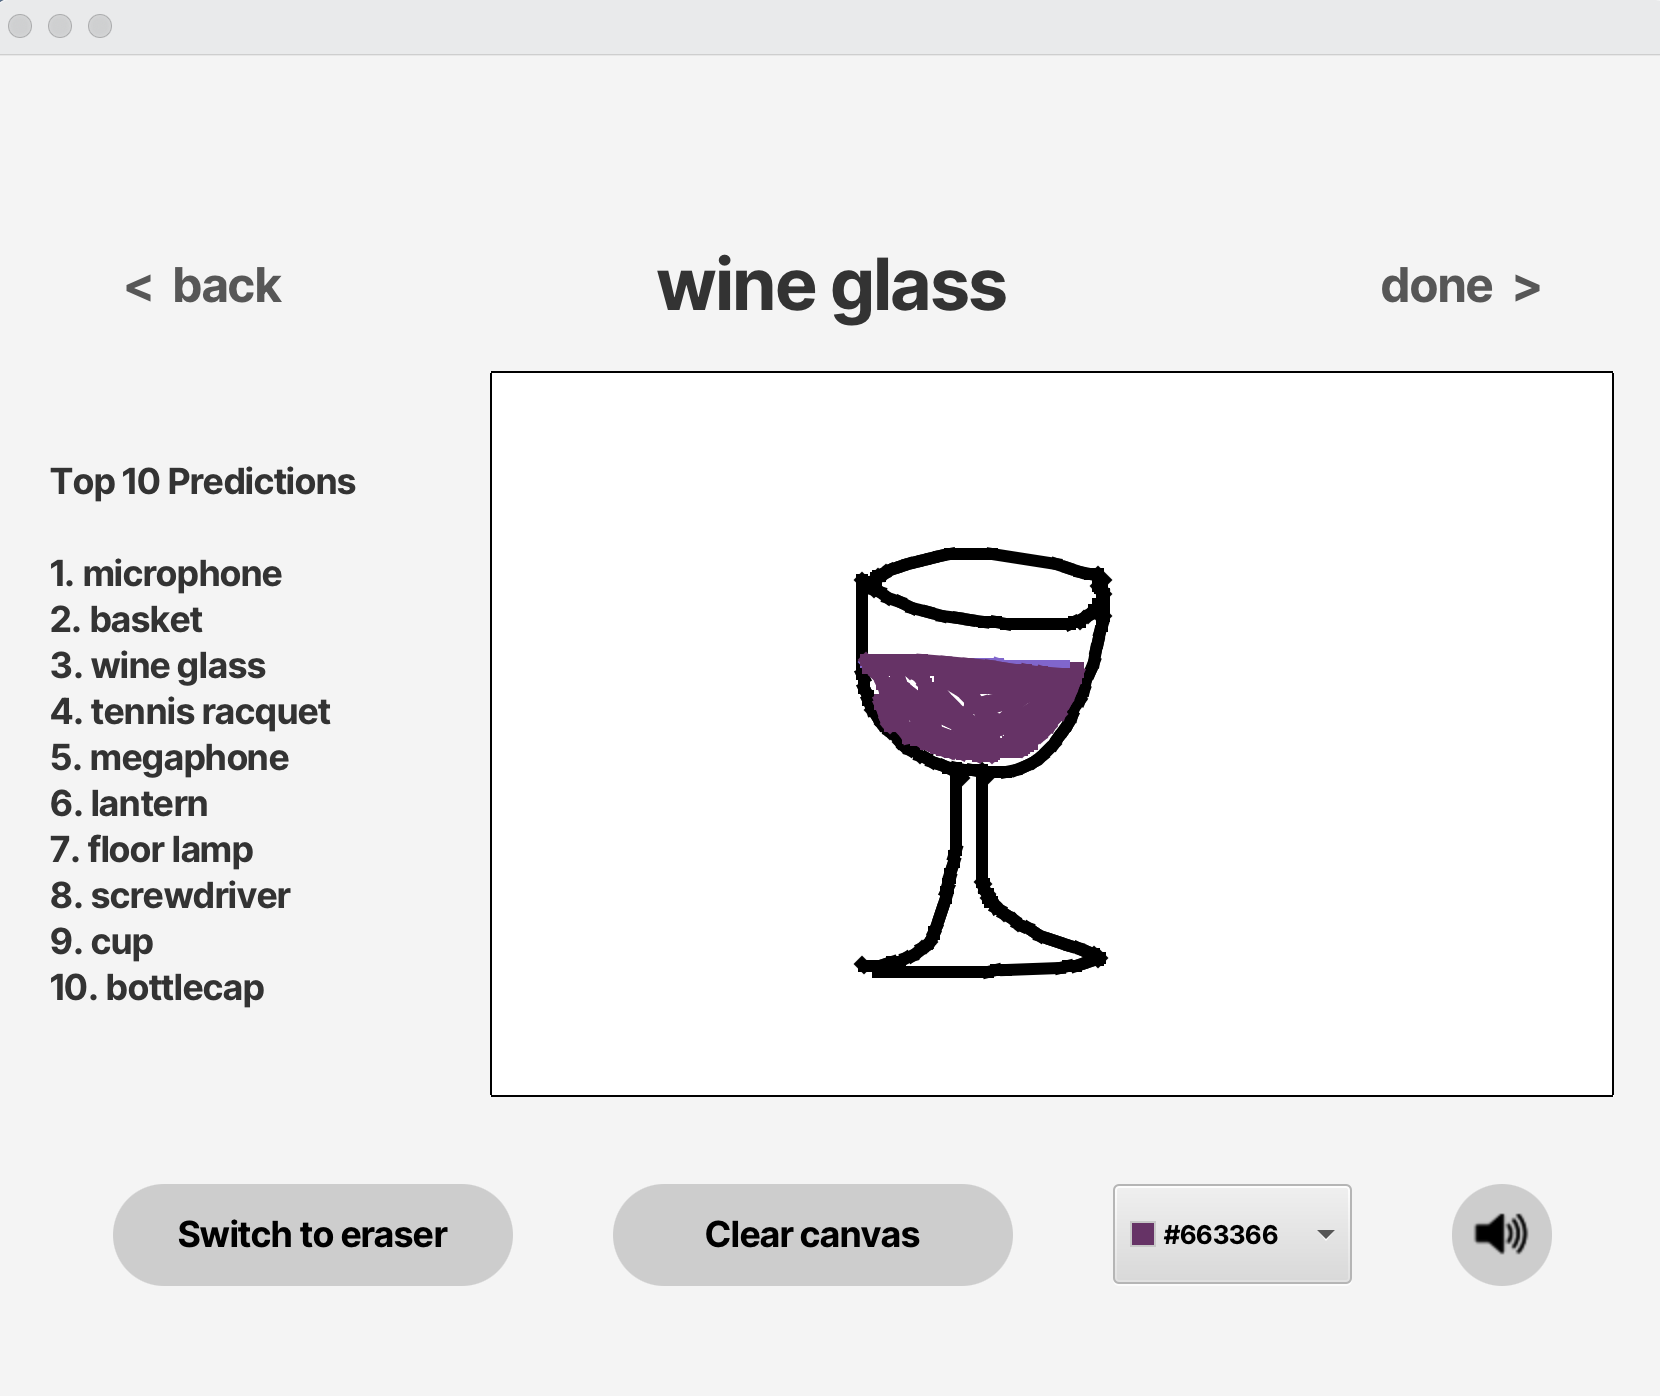Click the 'basket' prediction entry
The image size is (1660, 1396).
tap(126, 620)
